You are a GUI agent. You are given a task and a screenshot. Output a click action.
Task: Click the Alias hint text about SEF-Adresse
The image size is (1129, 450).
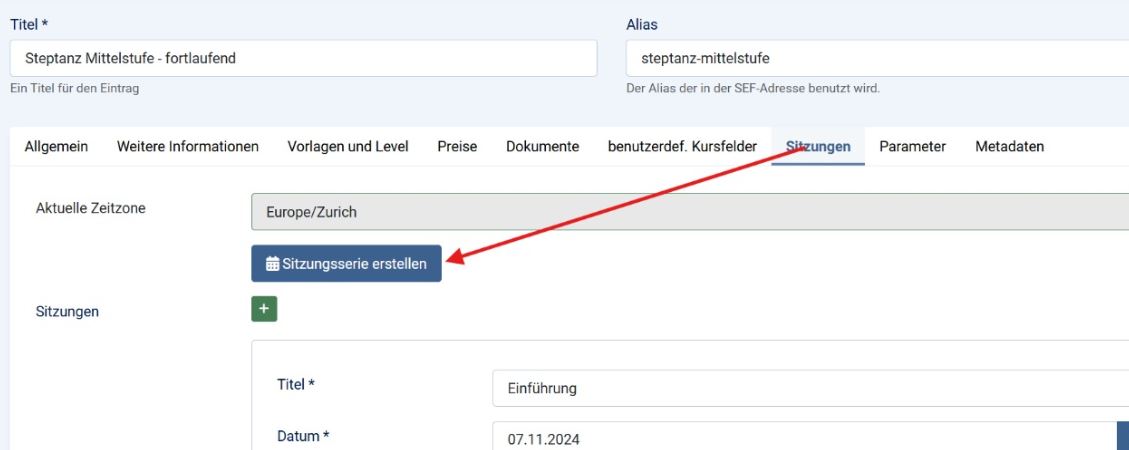coord(753,89)
